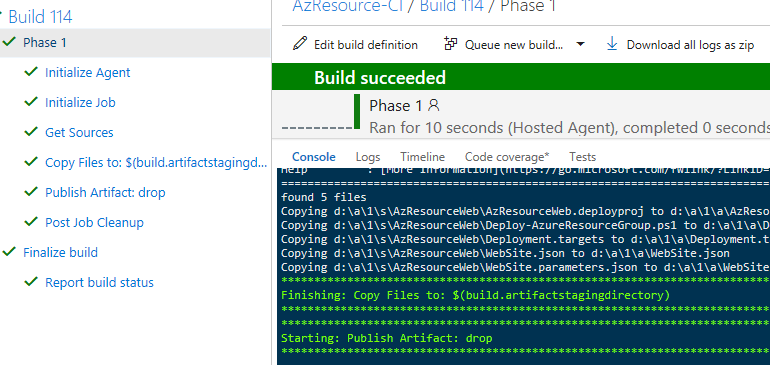Open the Post Job Cleanup step
770x365 pixels.
(x=94, y=223)
